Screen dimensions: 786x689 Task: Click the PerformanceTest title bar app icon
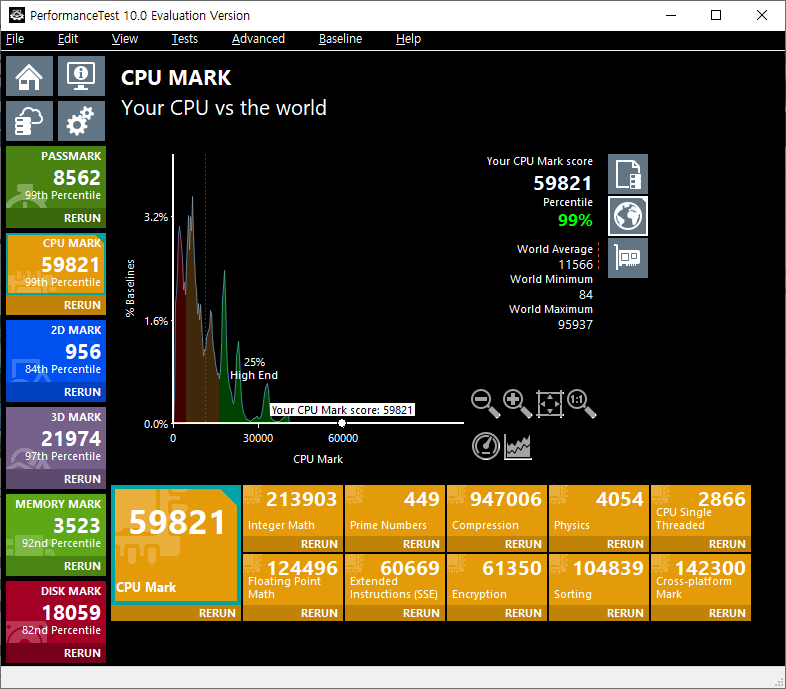tap(17, 15)
